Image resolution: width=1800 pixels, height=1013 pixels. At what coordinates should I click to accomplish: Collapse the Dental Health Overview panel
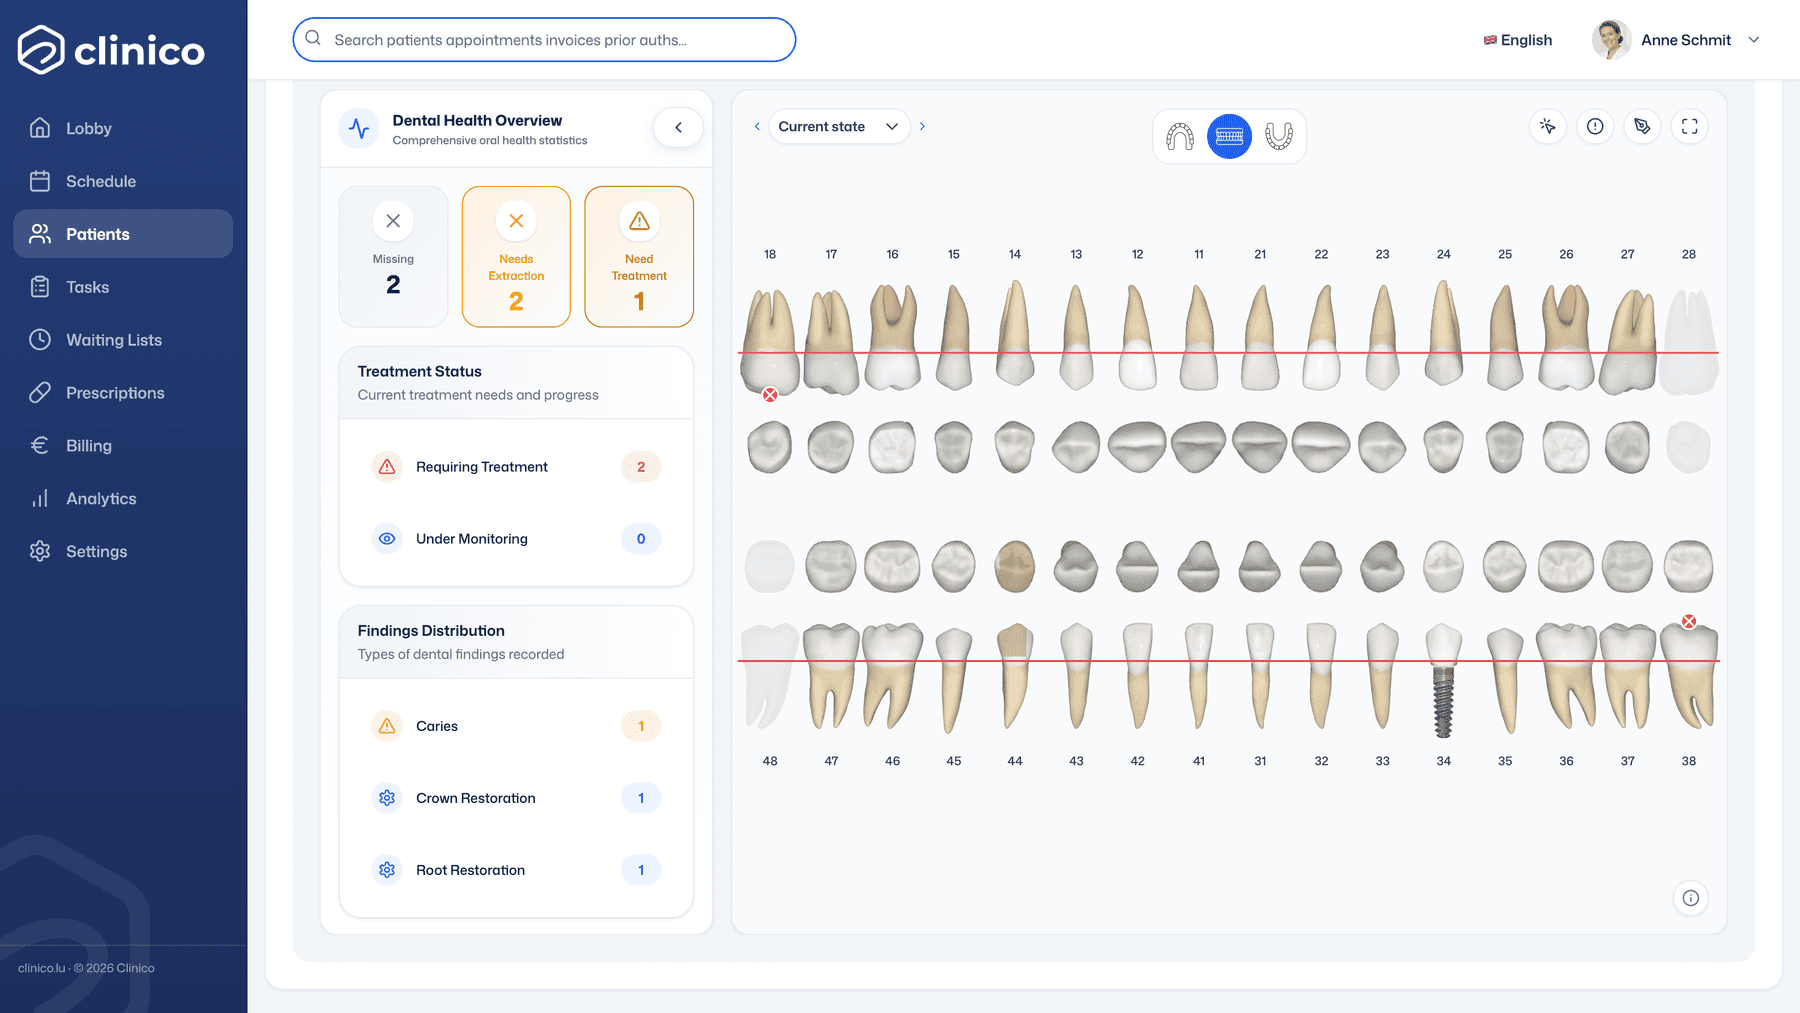[678, 127]
